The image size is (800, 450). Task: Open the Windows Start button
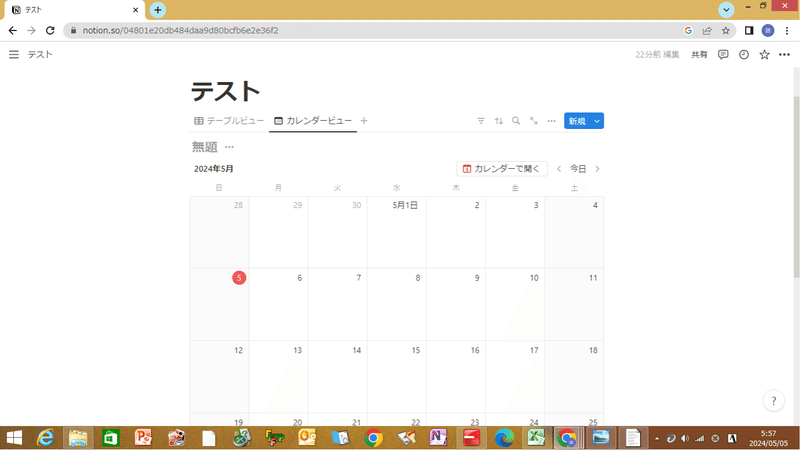point(14,438)
